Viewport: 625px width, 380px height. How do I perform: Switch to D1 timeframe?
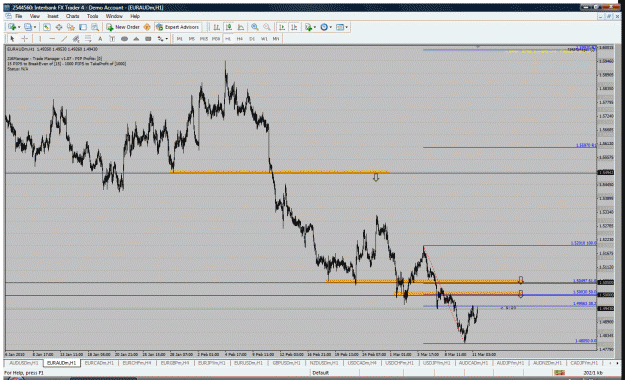[252, 39]
